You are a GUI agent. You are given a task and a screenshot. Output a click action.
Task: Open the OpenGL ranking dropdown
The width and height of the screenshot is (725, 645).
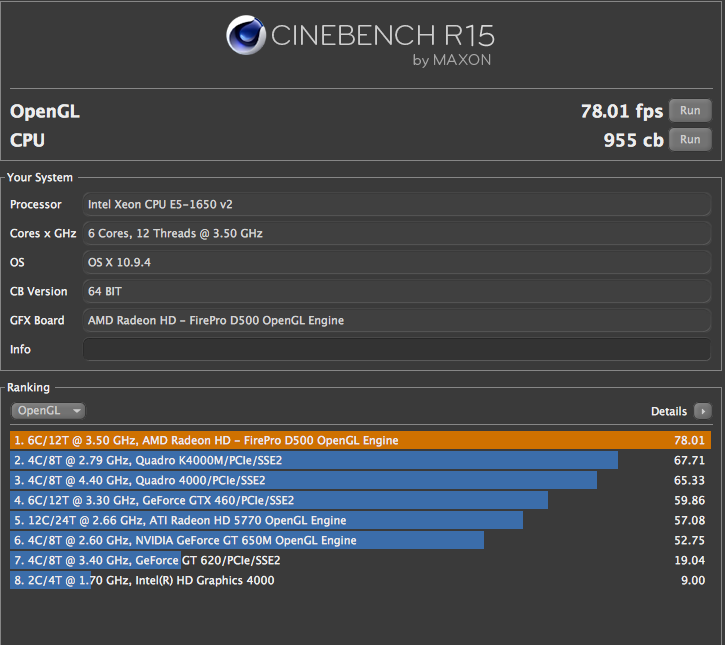[x=48, y=411]
